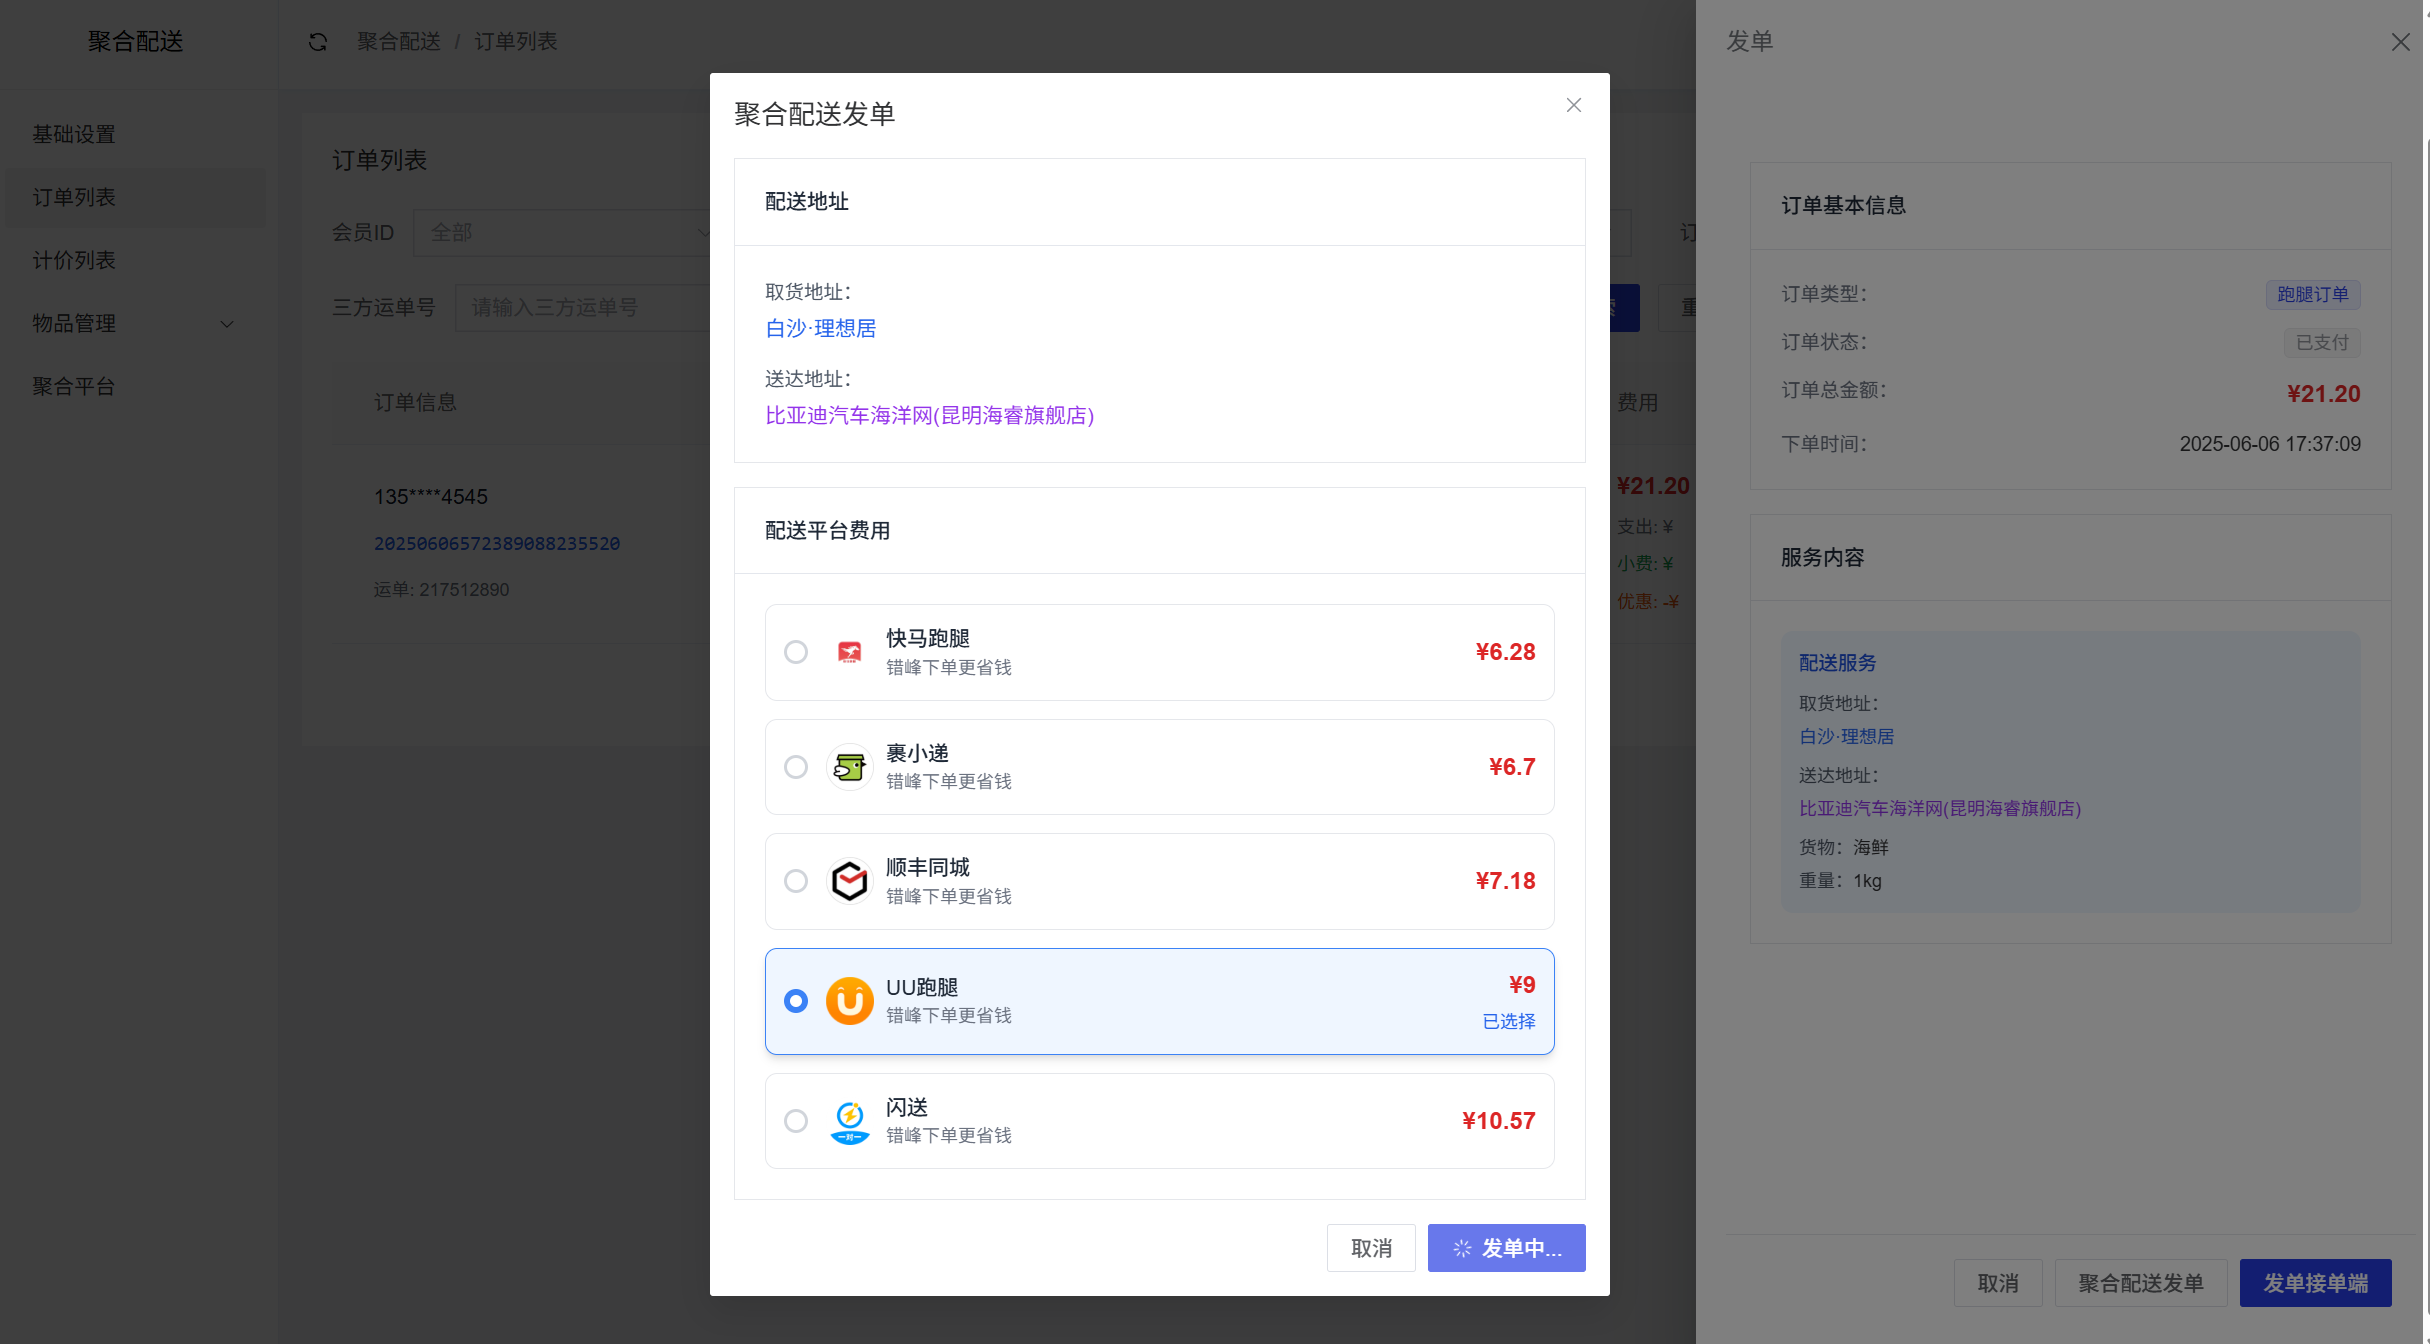Click the 发单中... submit button
2430x1344 pixels.
pyautogui.click(x=1506, y=1248)
